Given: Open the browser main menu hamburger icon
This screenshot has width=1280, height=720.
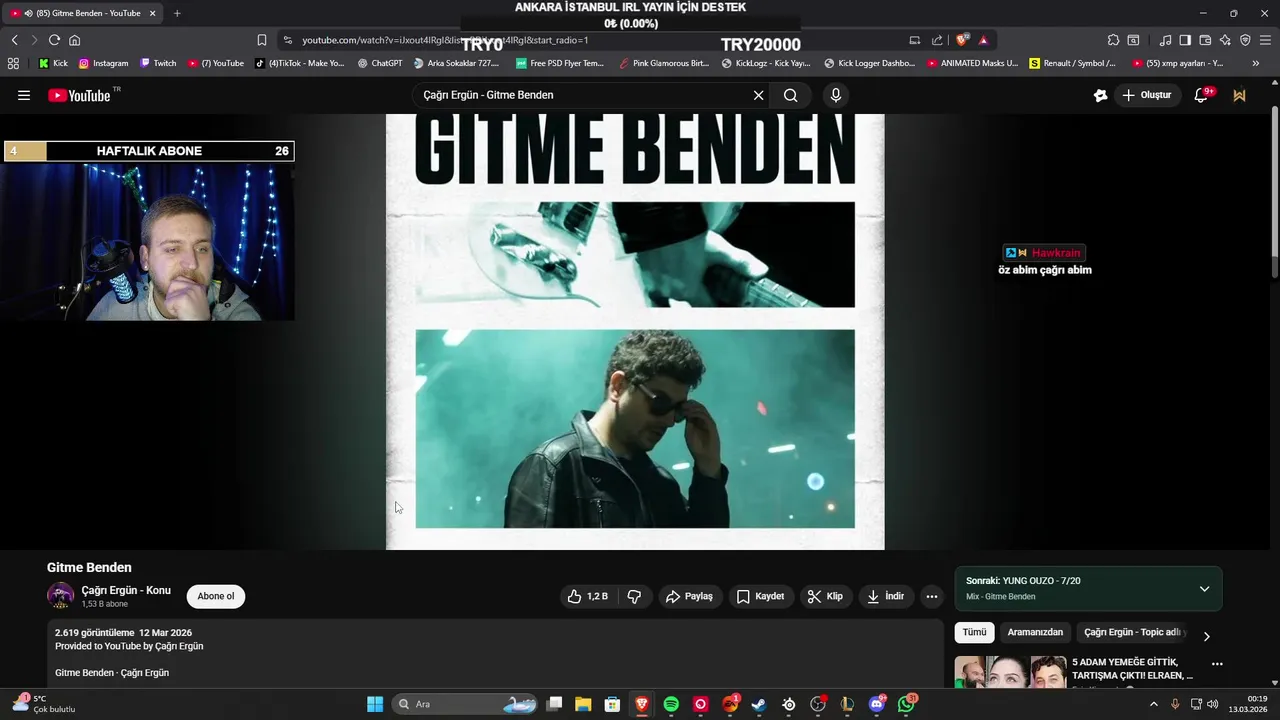Looking at the screenshot, I should click(1266, 40).
